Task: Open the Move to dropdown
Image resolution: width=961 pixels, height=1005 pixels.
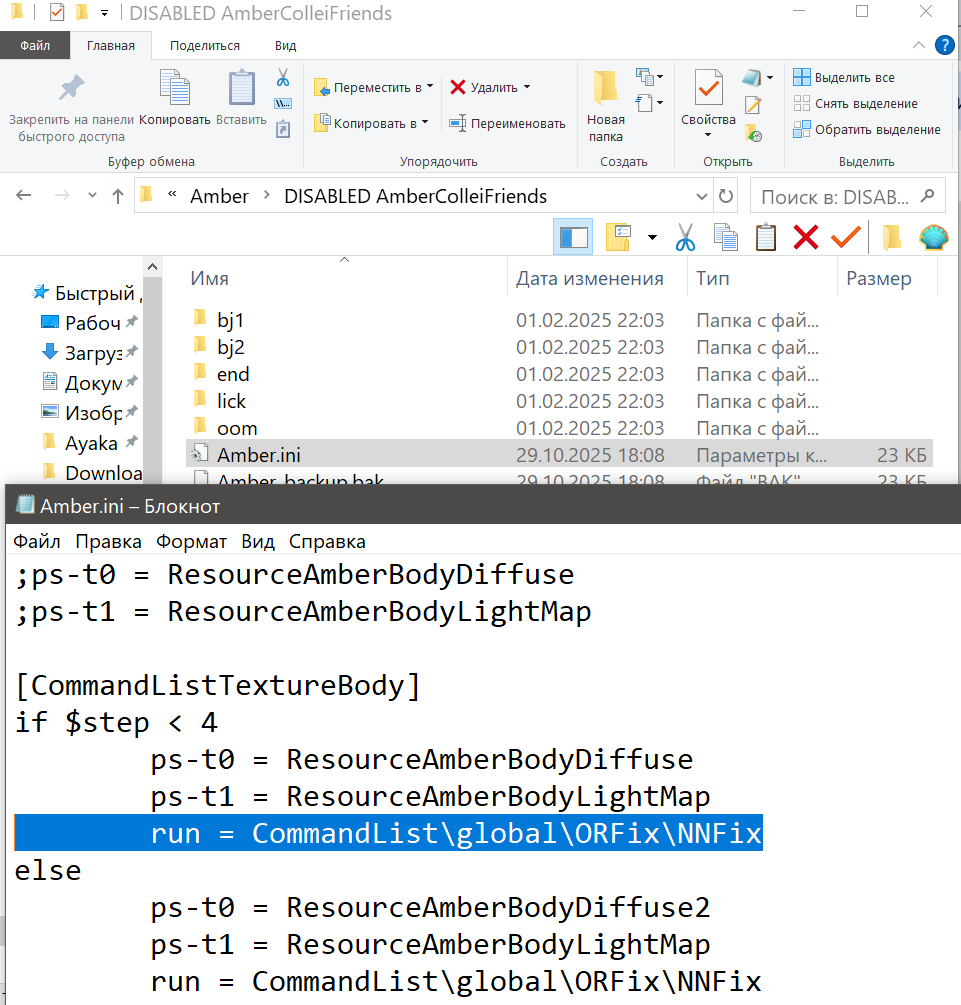Action: (x=430, y=86)
